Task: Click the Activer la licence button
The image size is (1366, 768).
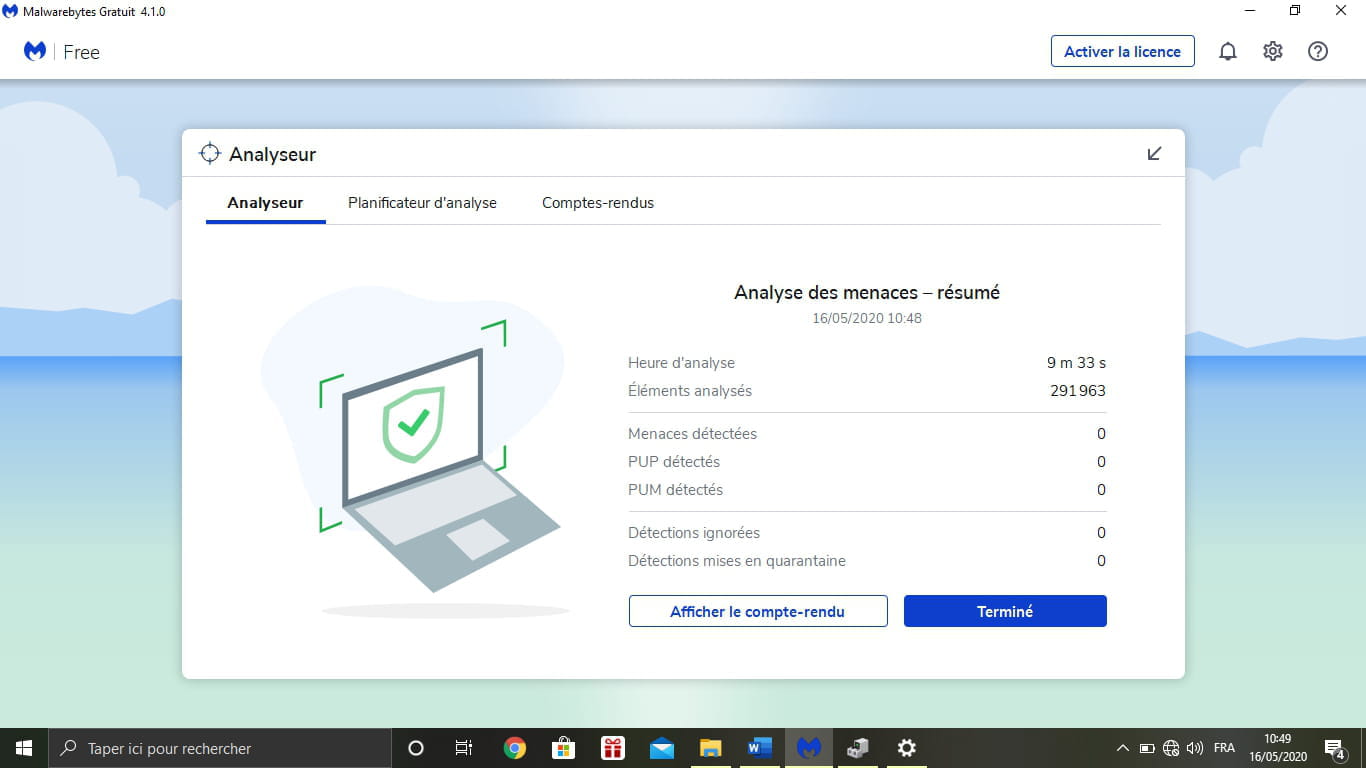Action: (x=1122, y=52)
